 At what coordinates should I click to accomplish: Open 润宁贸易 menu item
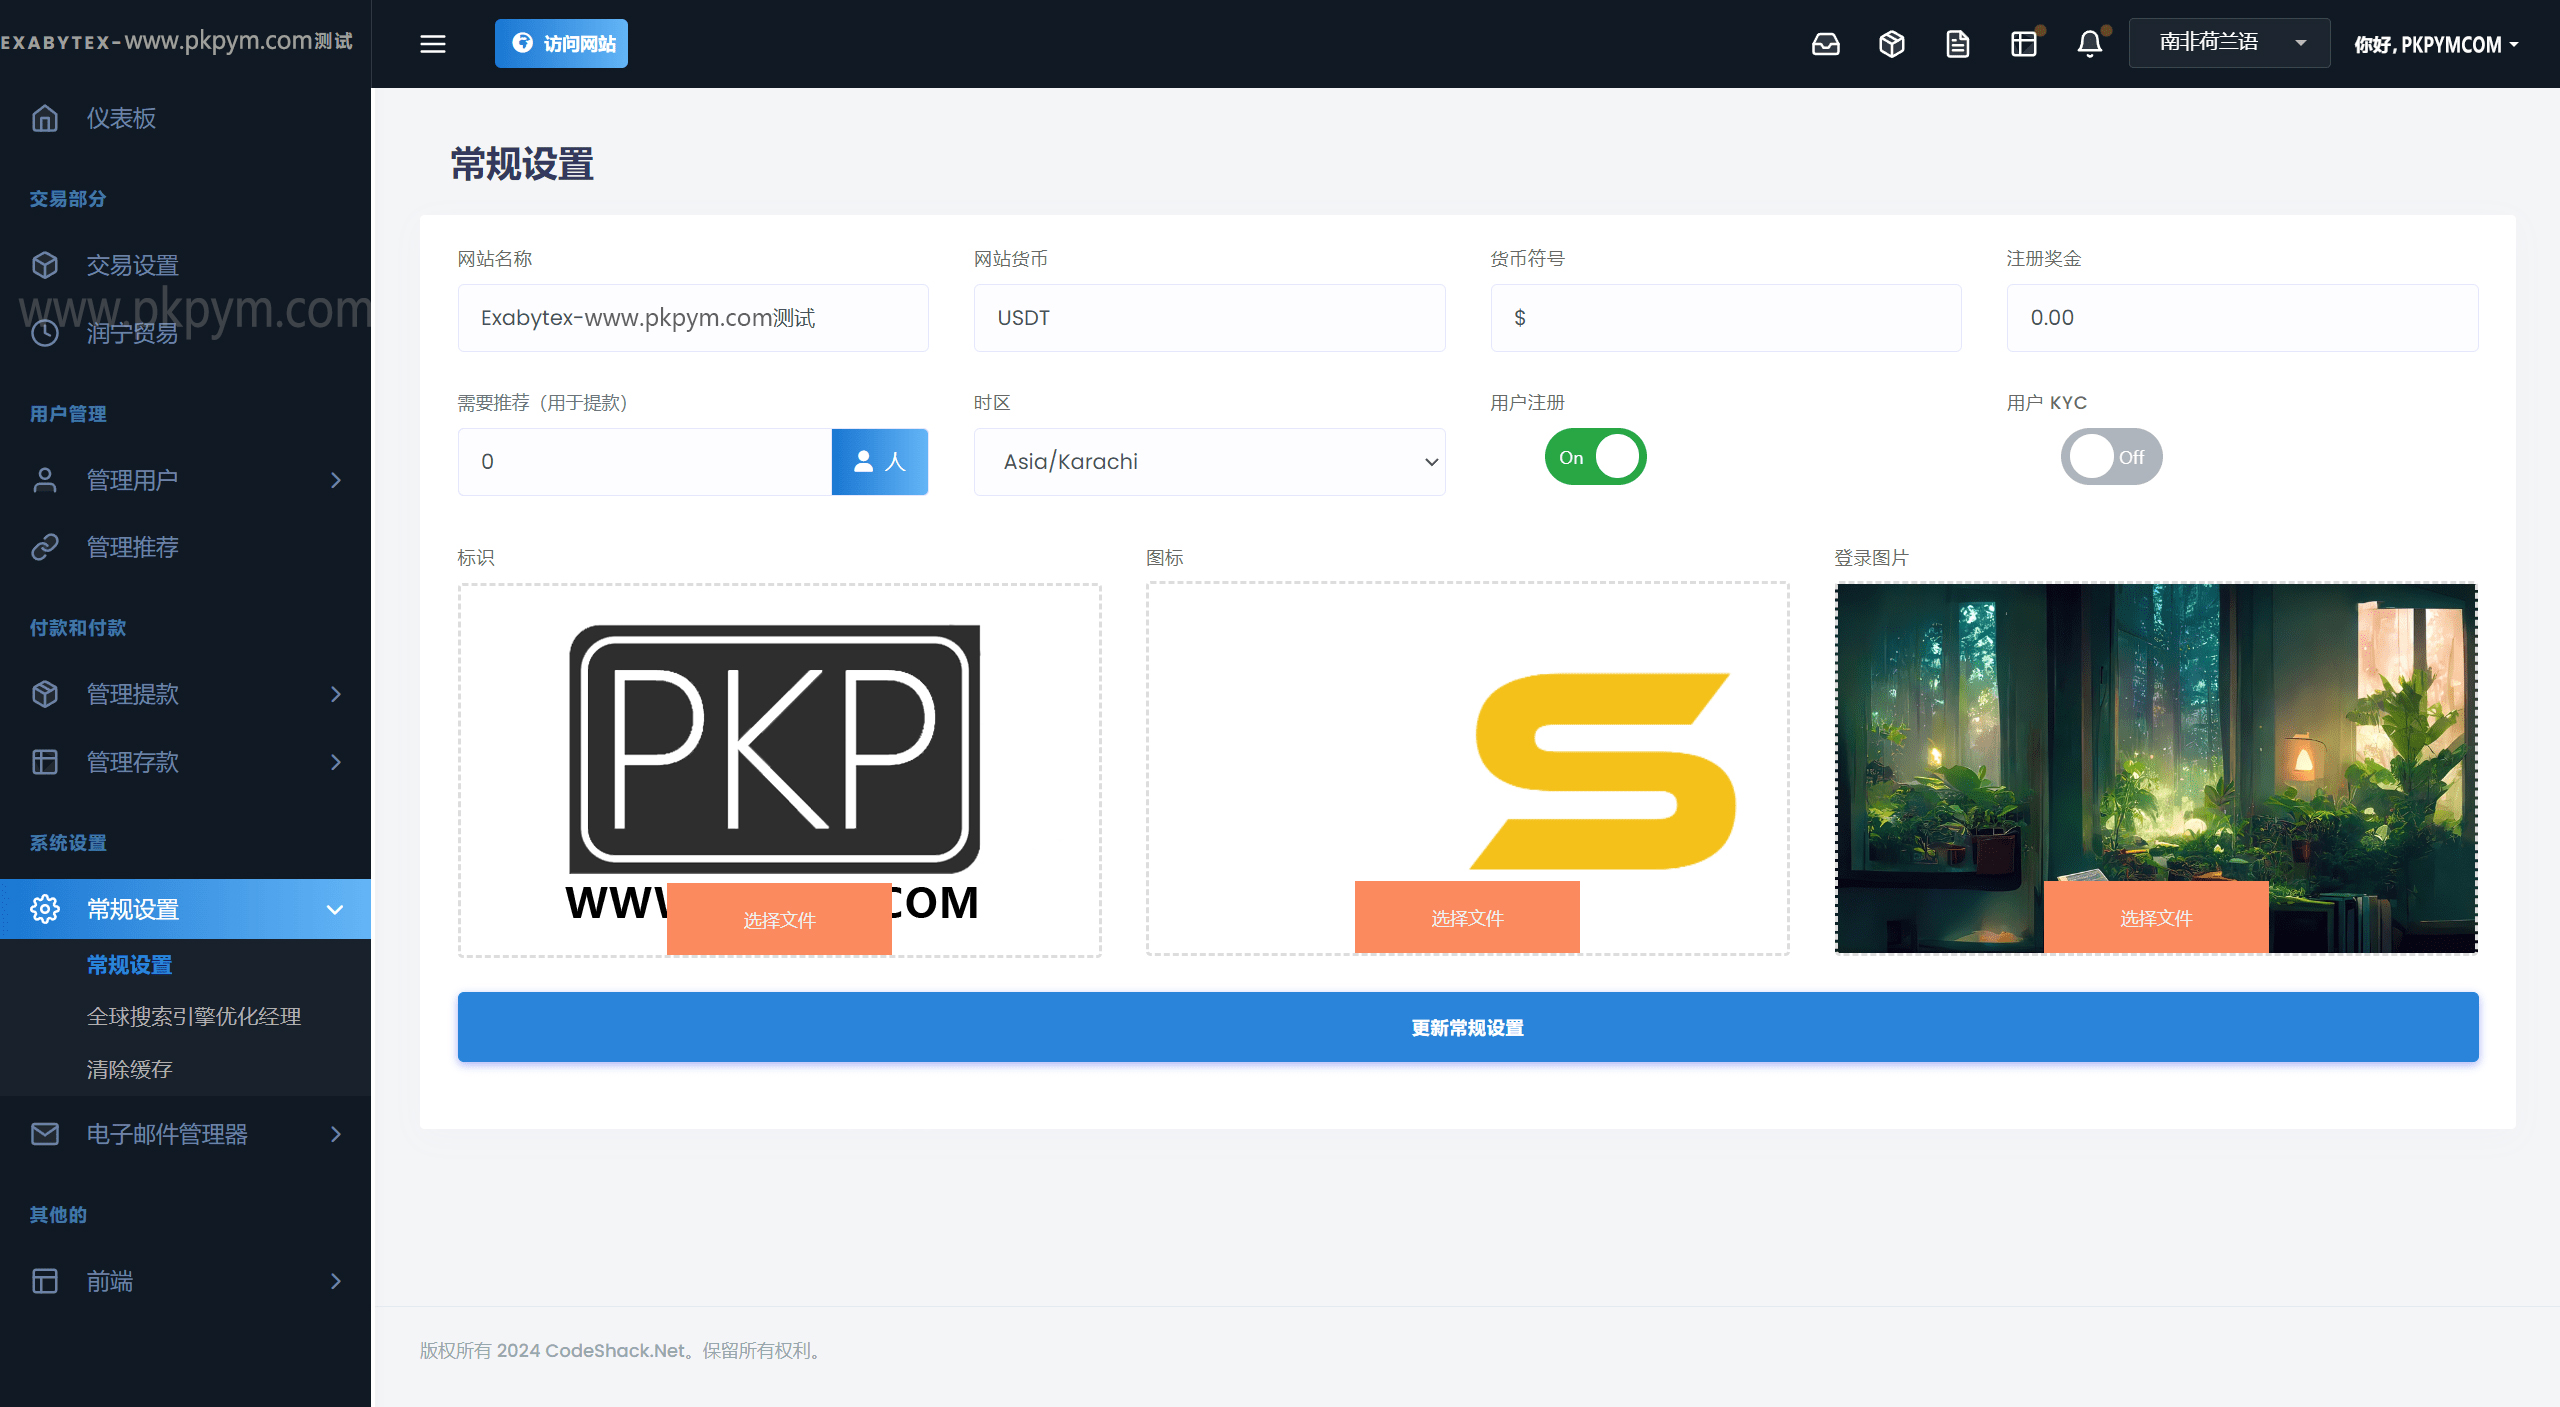point(185,333)
